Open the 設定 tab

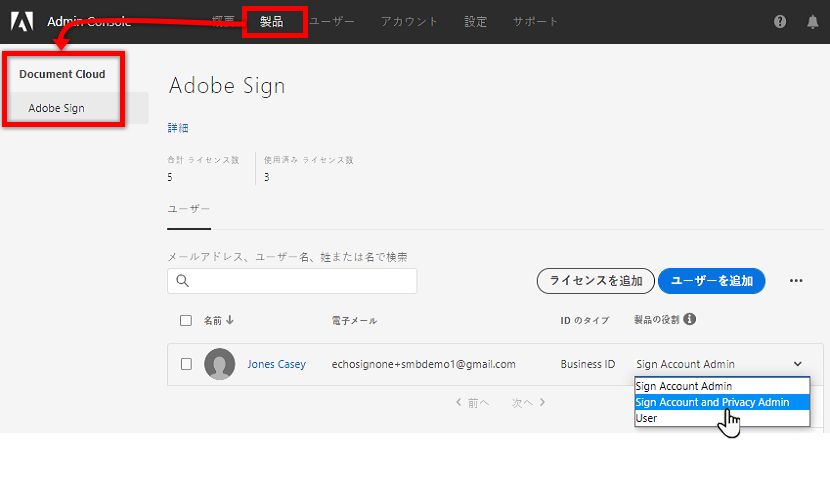(x=475, y=22)
